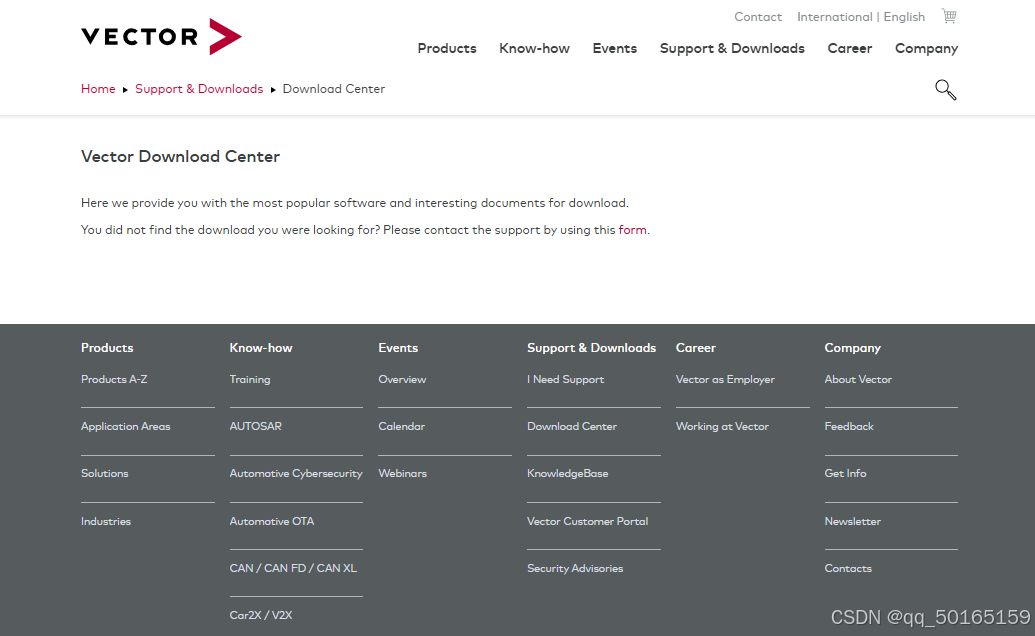The height and width of the screenshot is (636, 1035).
Task: Open Vector Customer Portal link
Action: tap(587, 521)
